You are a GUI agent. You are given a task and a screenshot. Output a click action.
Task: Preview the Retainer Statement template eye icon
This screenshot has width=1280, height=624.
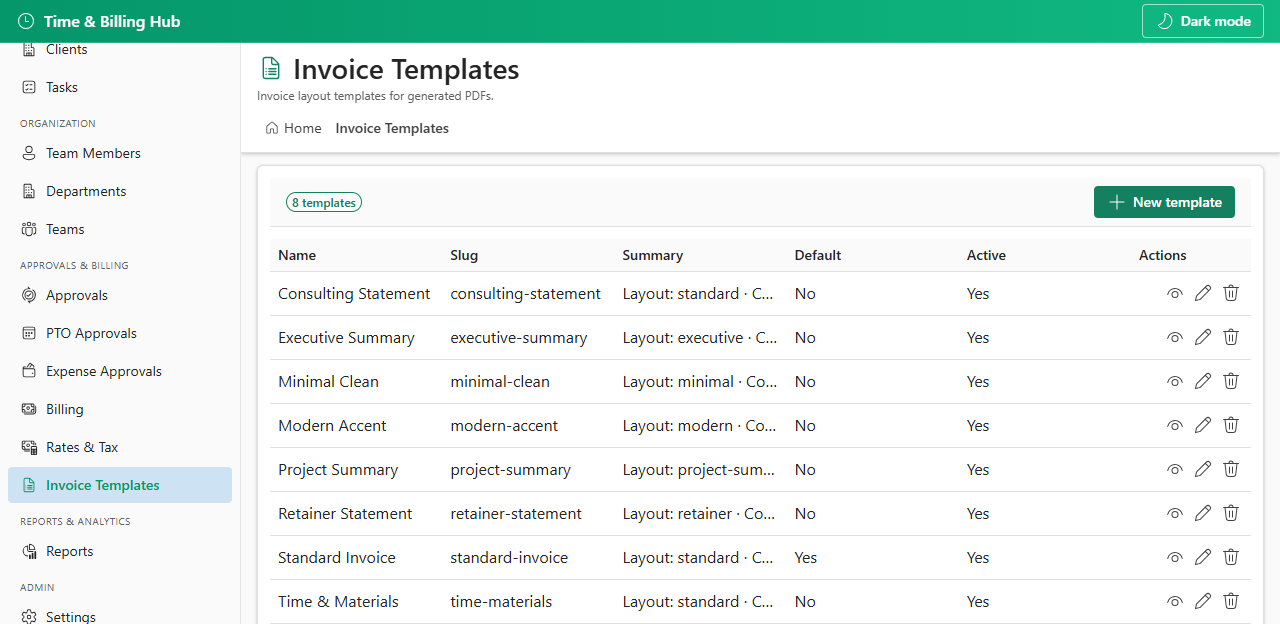1175,514
